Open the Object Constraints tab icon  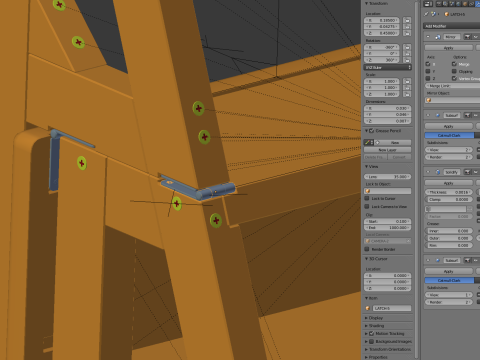[471, 4]
